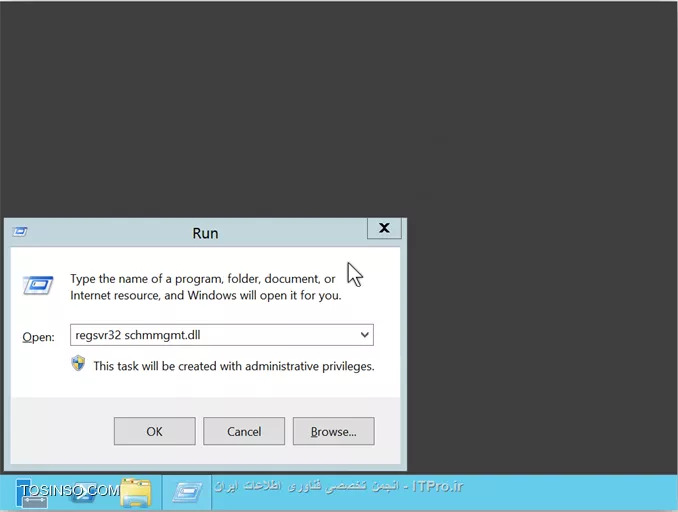678x512 pixels.
Task: Click the administrative privileges notice text
Action: click(x=234, y=366)
